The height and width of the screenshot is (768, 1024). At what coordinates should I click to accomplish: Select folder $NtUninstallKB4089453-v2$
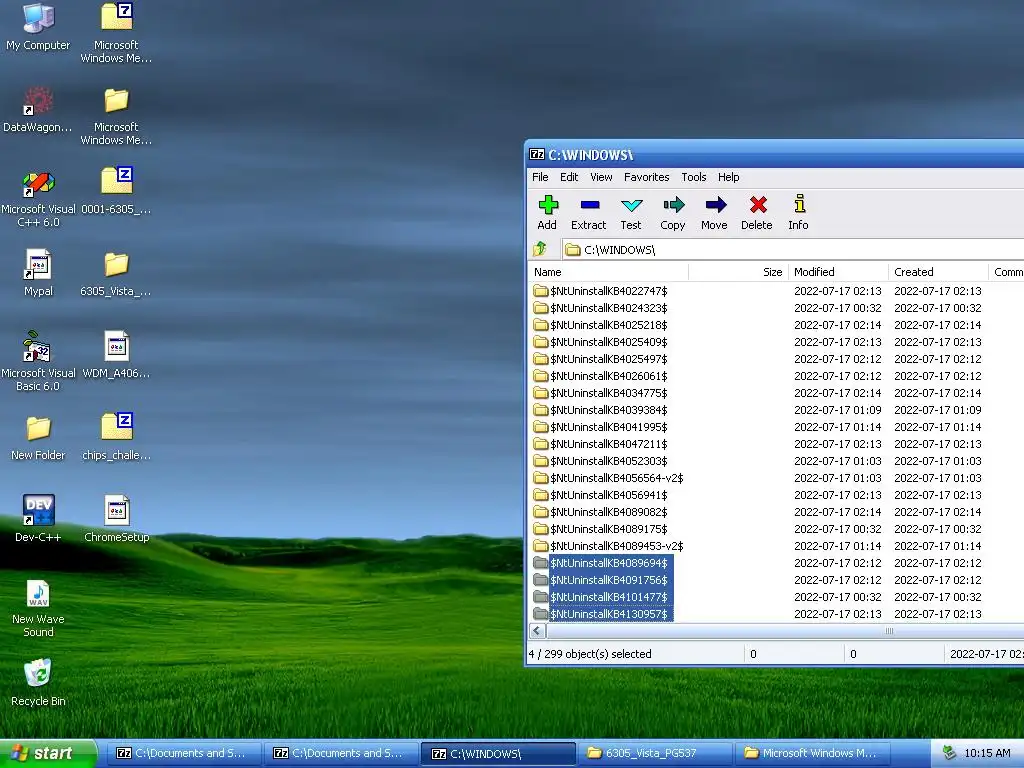tap(608, 545)
